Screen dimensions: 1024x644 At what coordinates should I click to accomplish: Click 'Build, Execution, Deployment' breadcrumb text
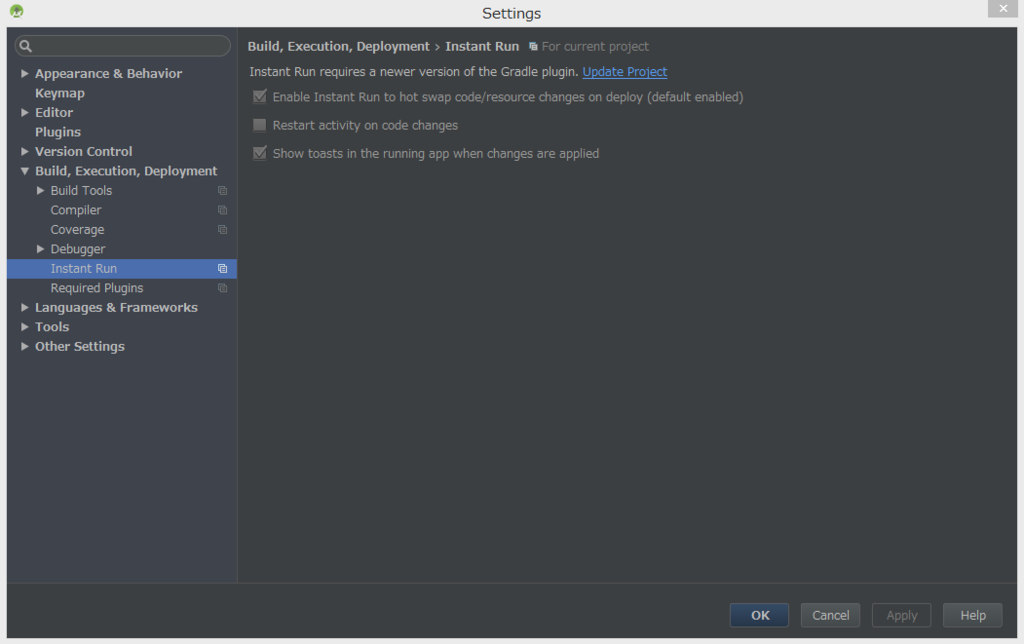tap(338, 46)
